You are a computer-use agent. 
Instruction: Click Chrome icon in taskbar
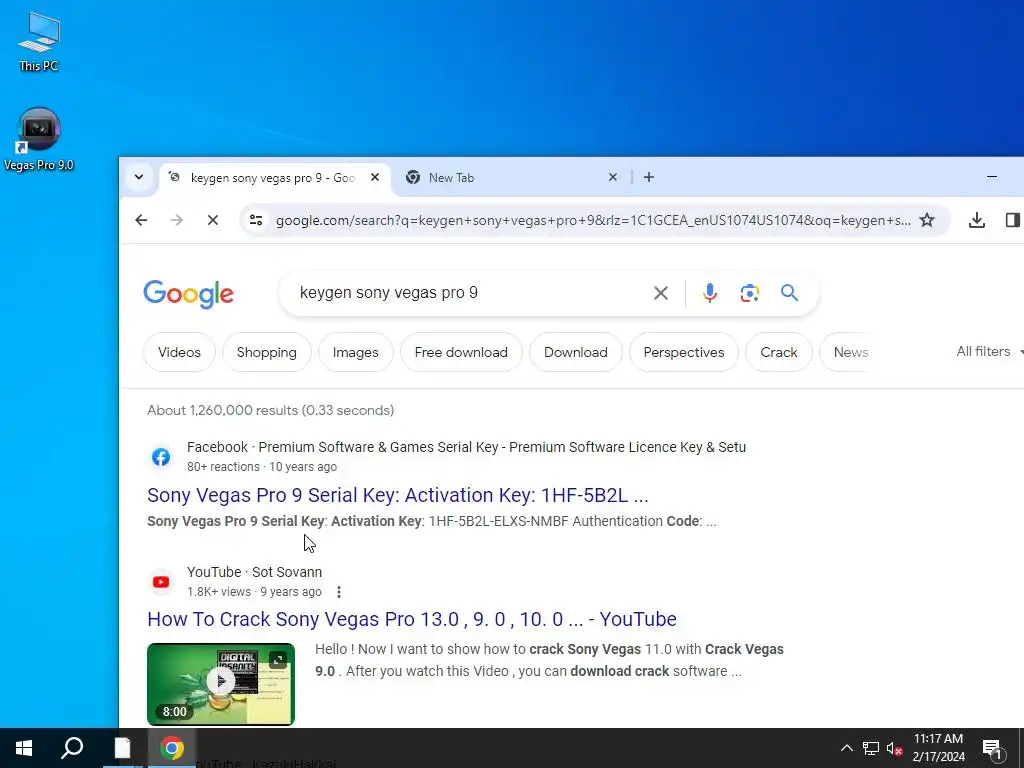[172, 748]
